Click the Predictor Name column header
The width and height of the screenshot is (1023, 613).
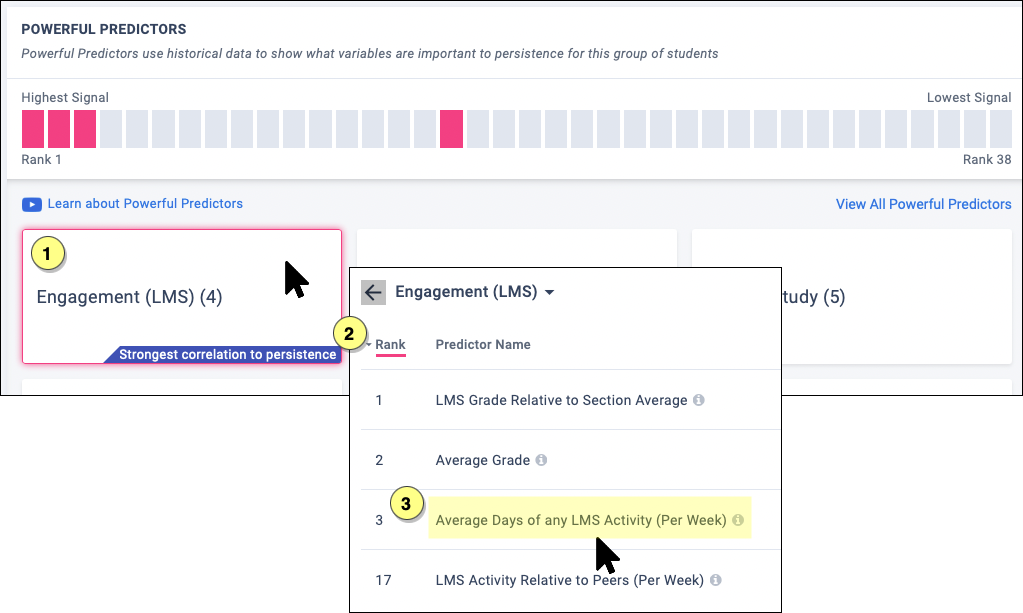483,344
